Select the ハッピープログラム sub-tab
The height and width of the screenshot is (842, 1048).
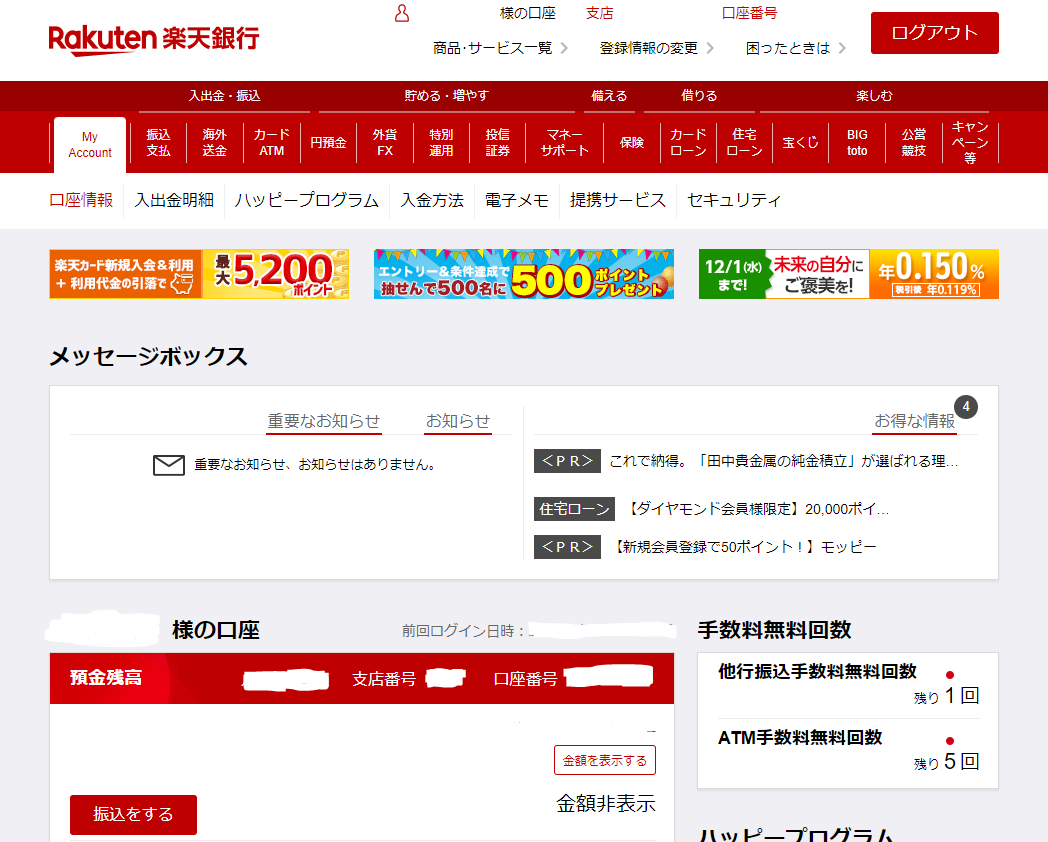(307, 200)
